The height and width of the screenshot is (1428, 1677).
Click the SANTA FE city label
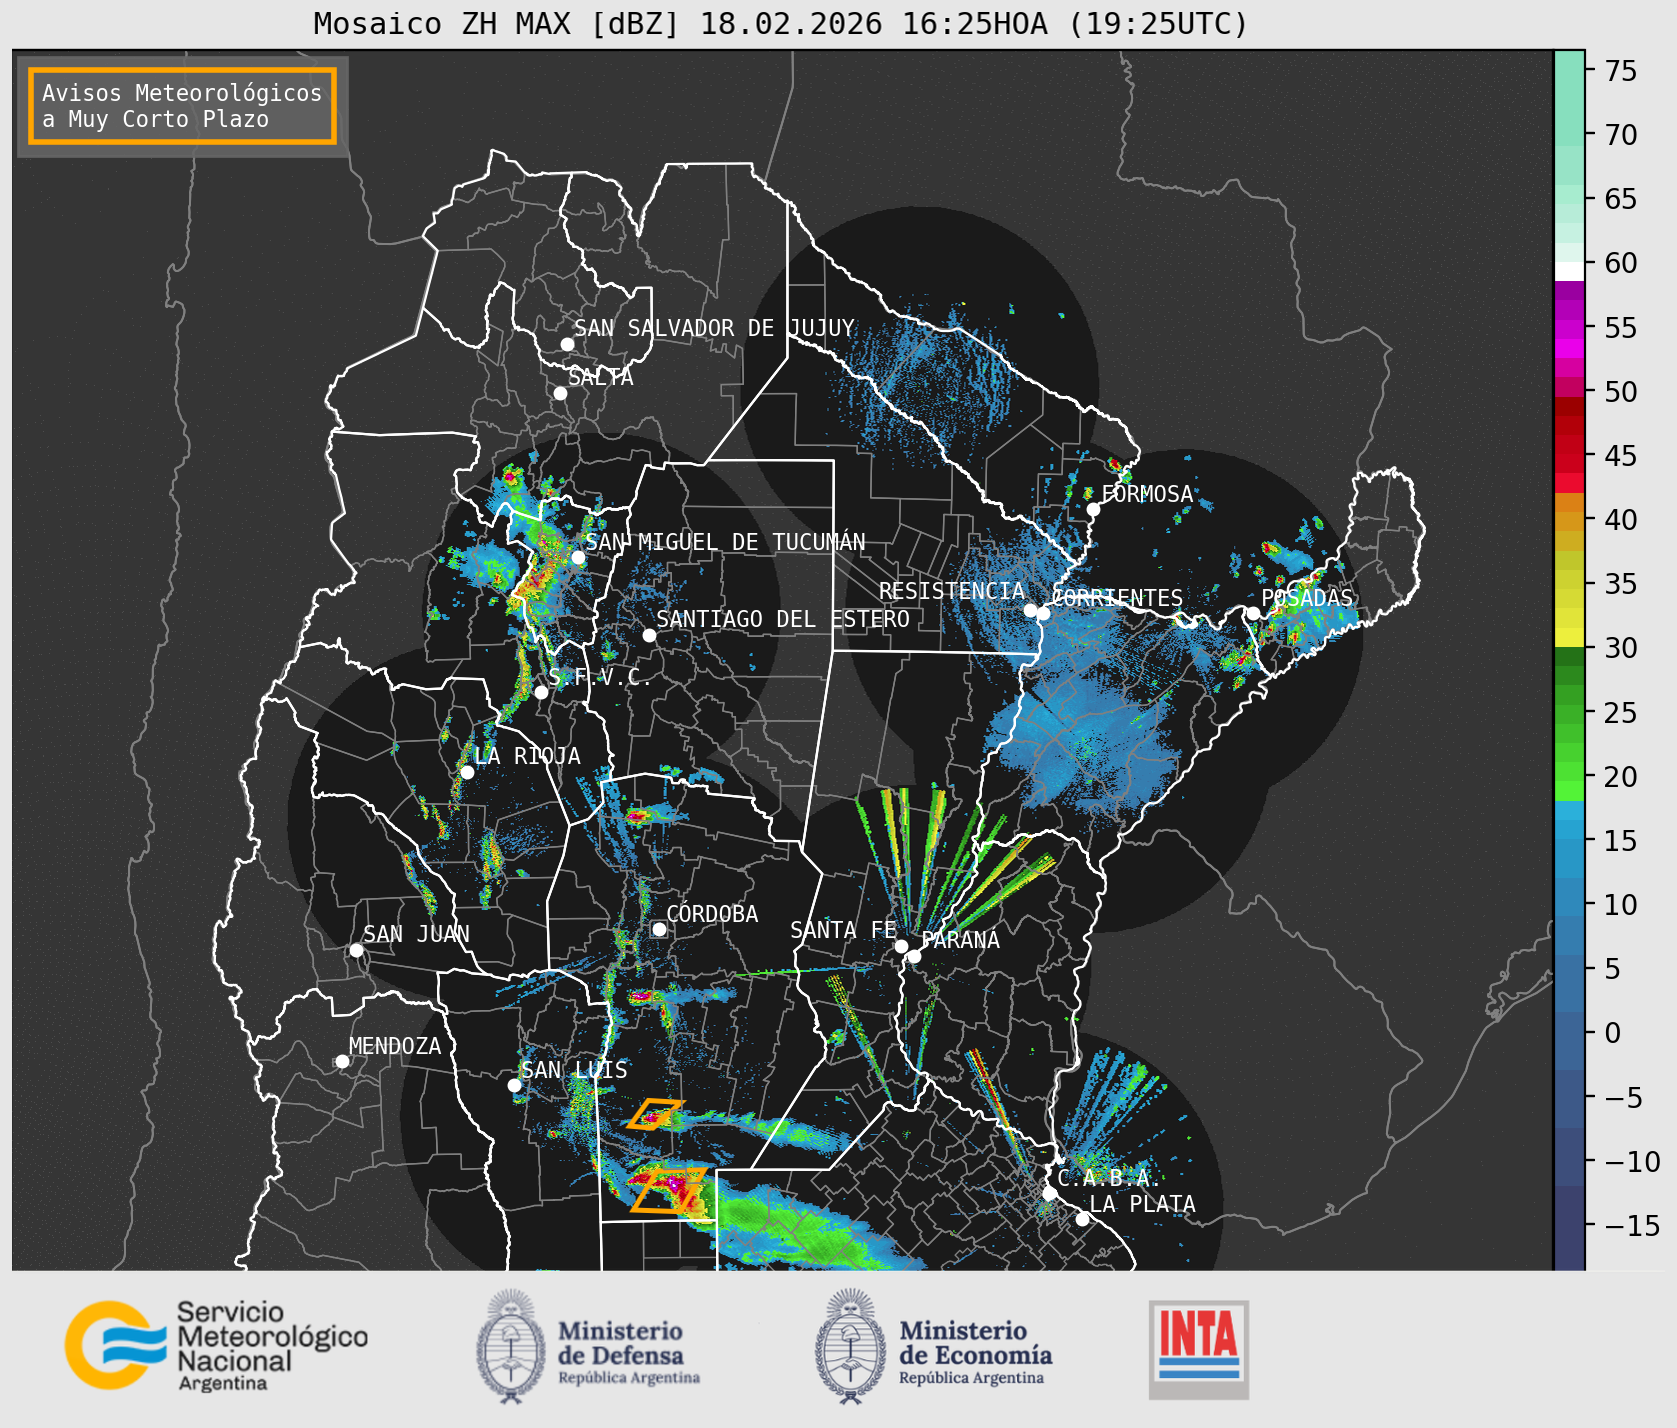843,930
